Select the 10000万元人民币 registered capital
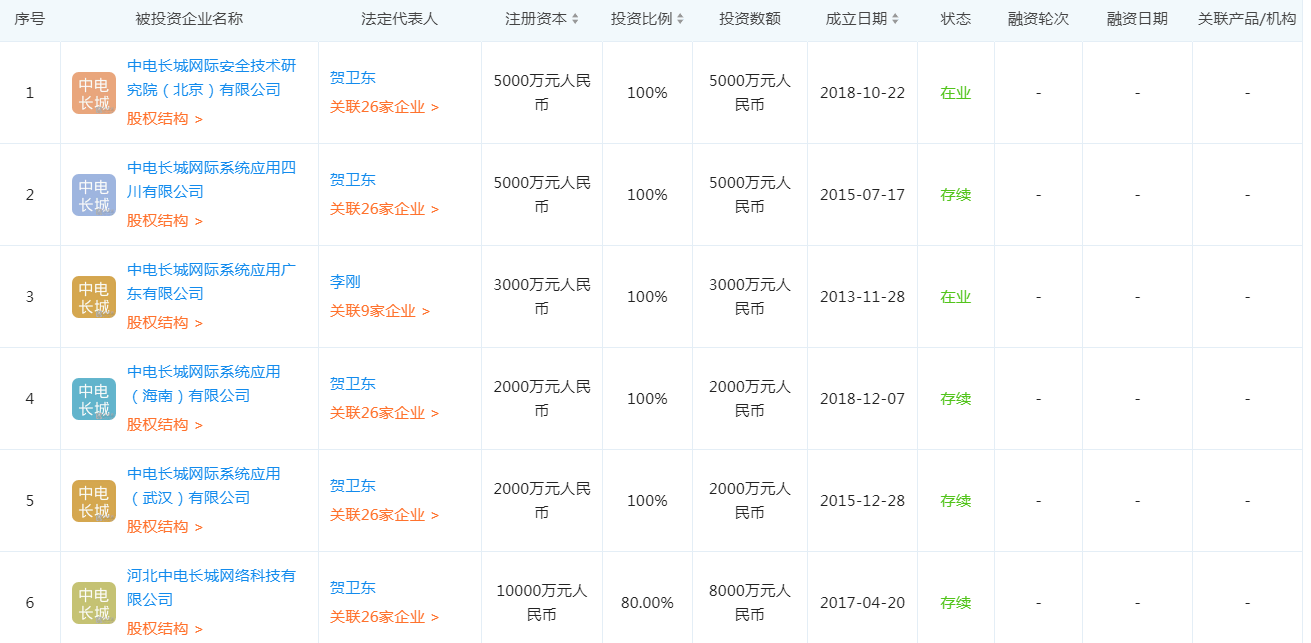The width and height of the screenshot is (1311, 643). click(x=542, y=603)
